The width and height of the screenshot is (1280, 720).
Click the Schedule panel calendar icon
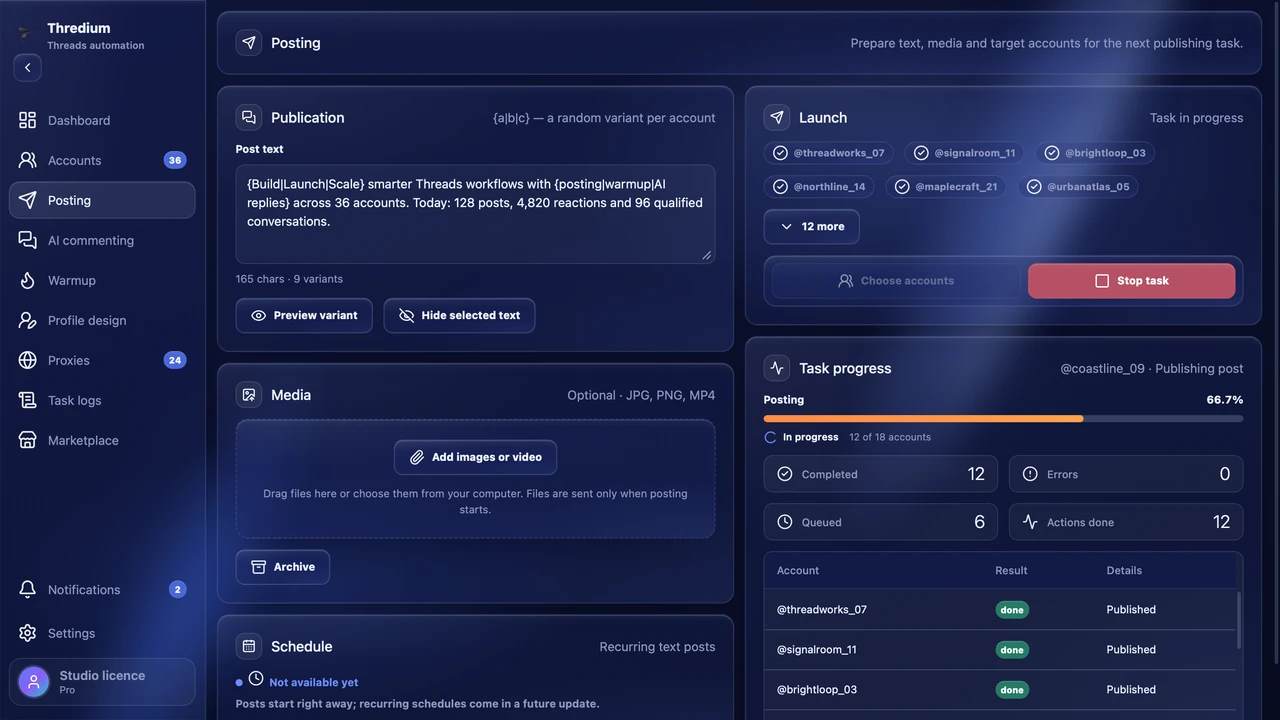[x=249, y=646]
